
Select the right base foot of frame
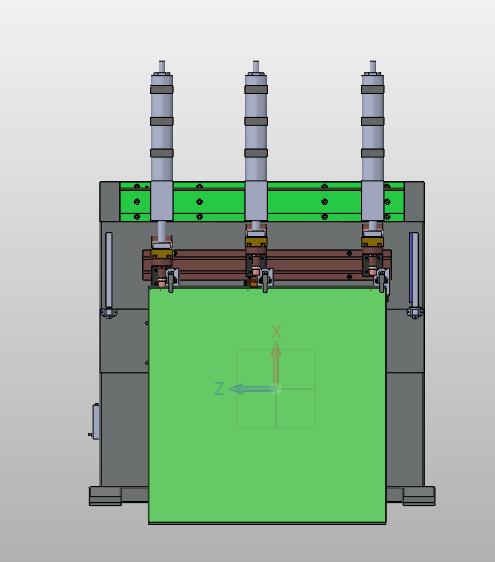click(419, 496)
